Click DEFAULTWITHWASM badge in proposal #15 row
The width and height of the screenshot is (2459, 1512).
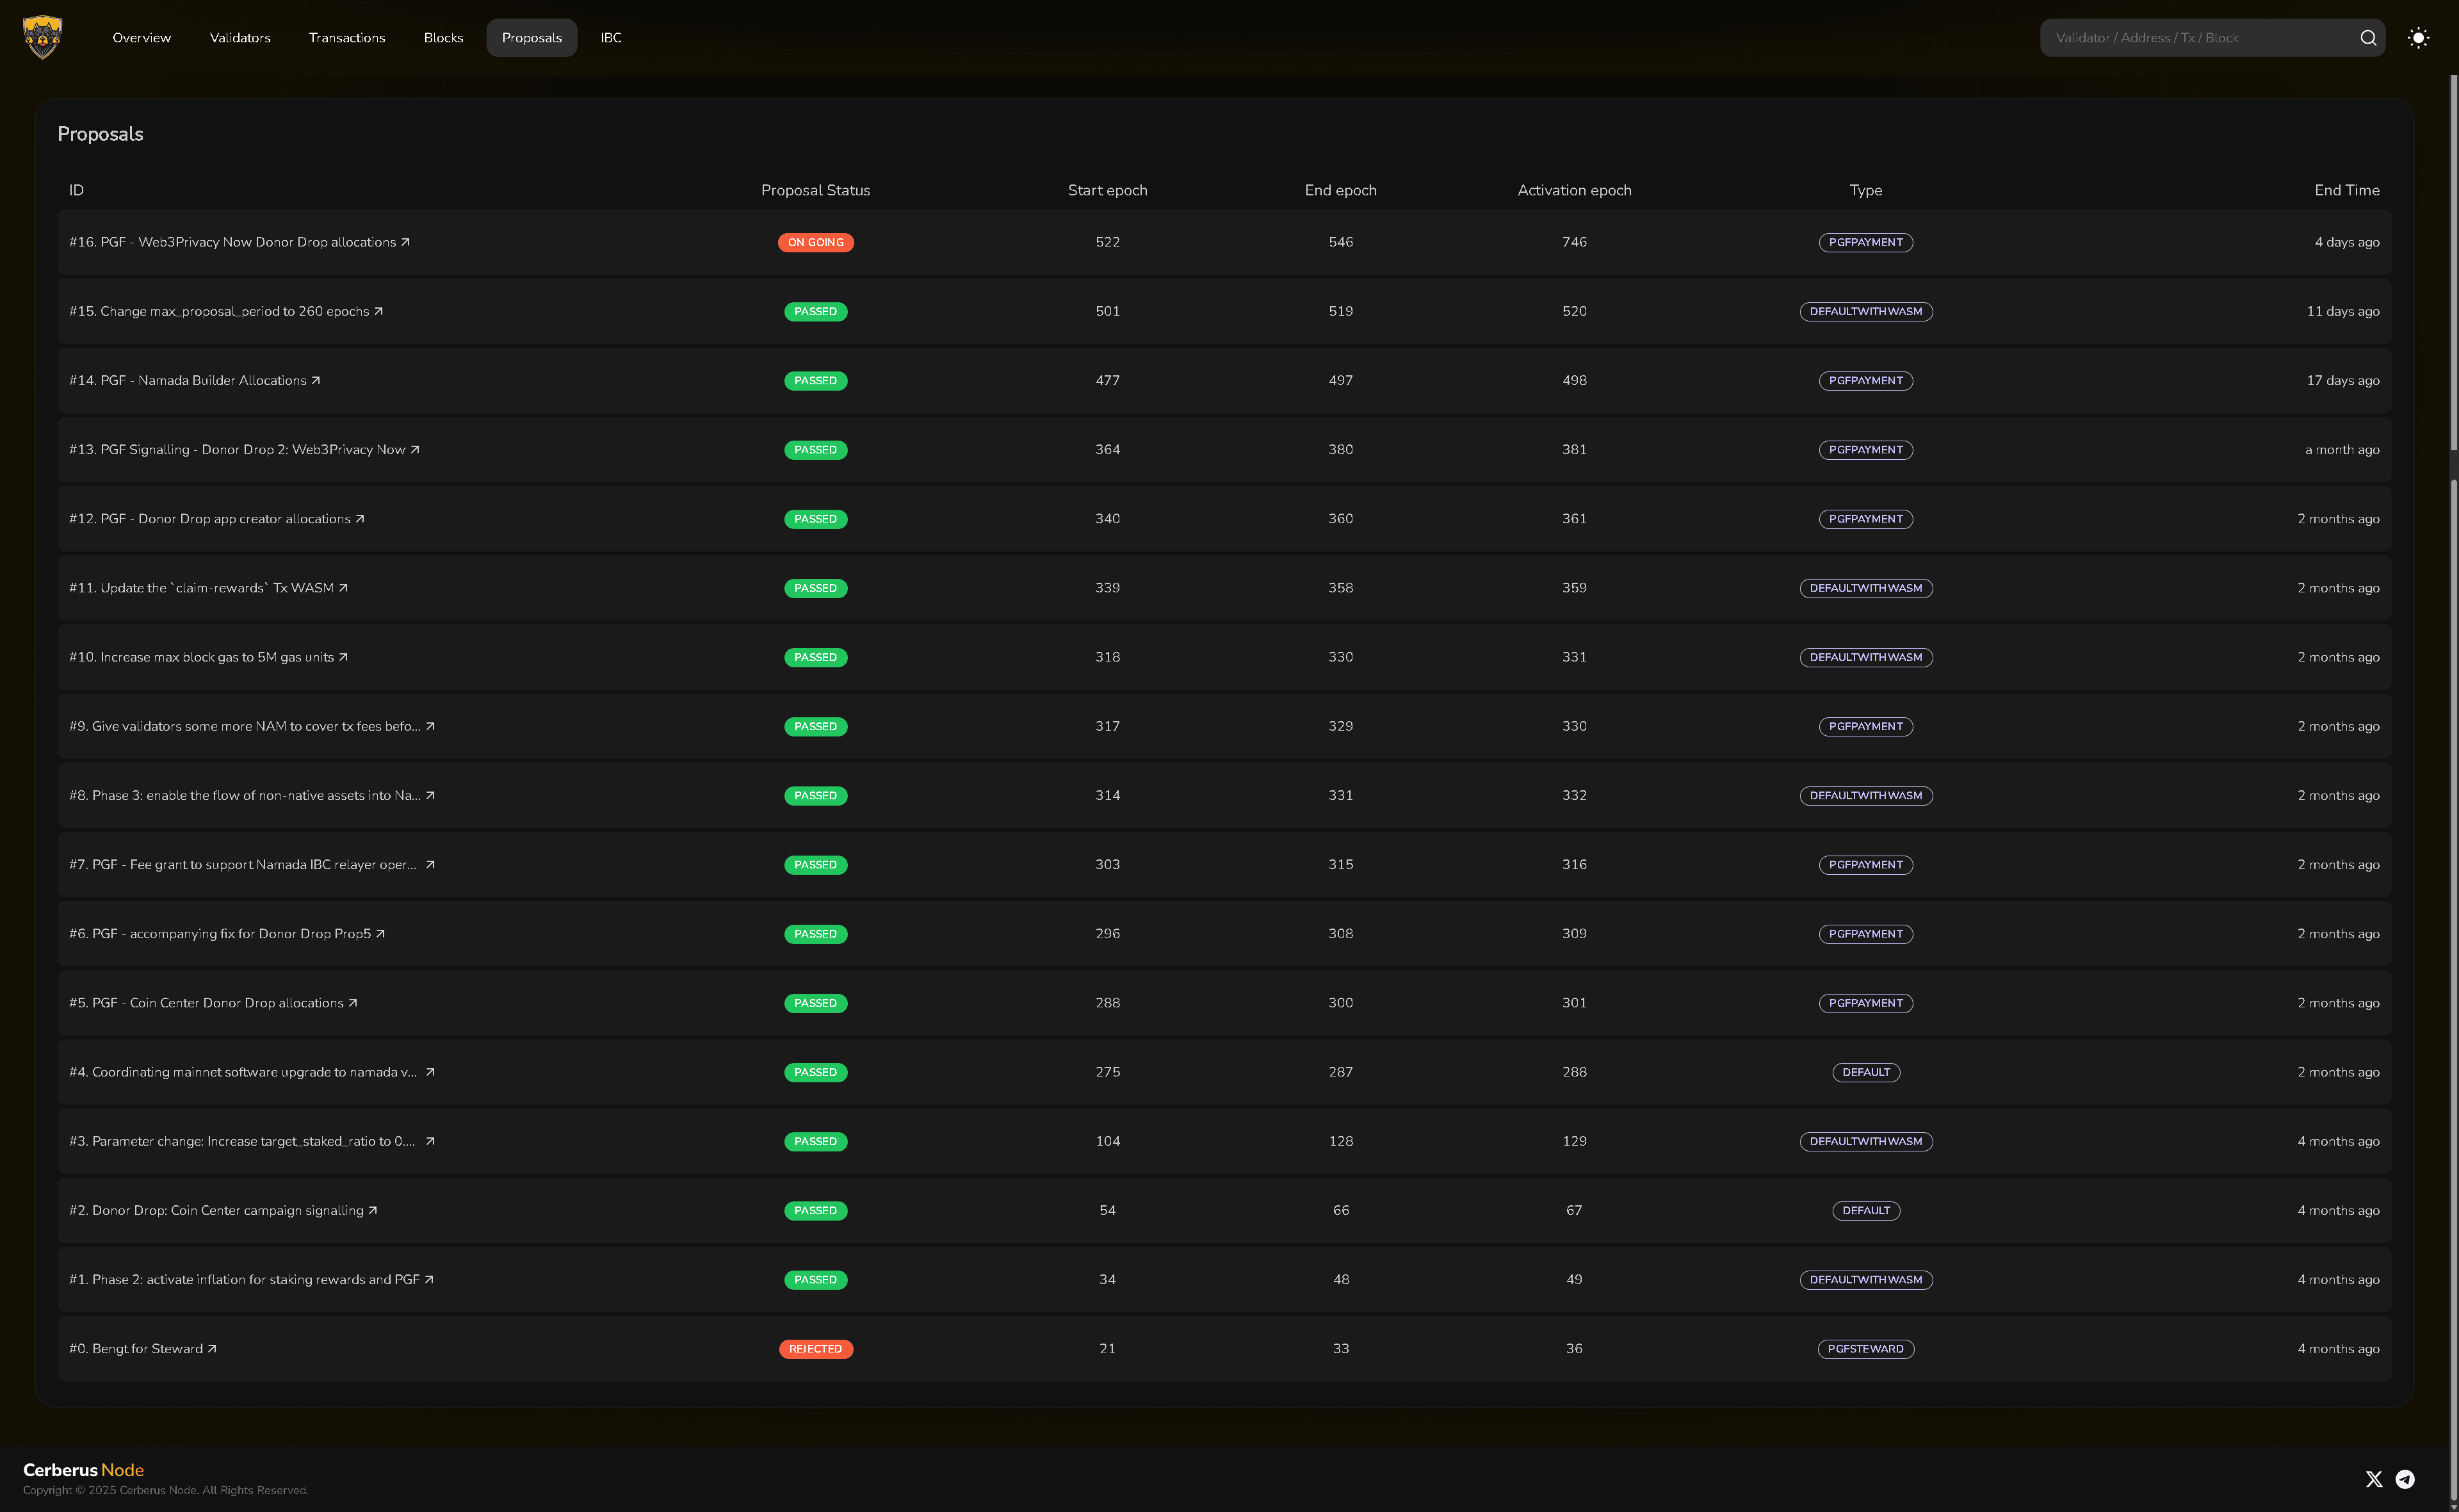[x=1866, y=311]
